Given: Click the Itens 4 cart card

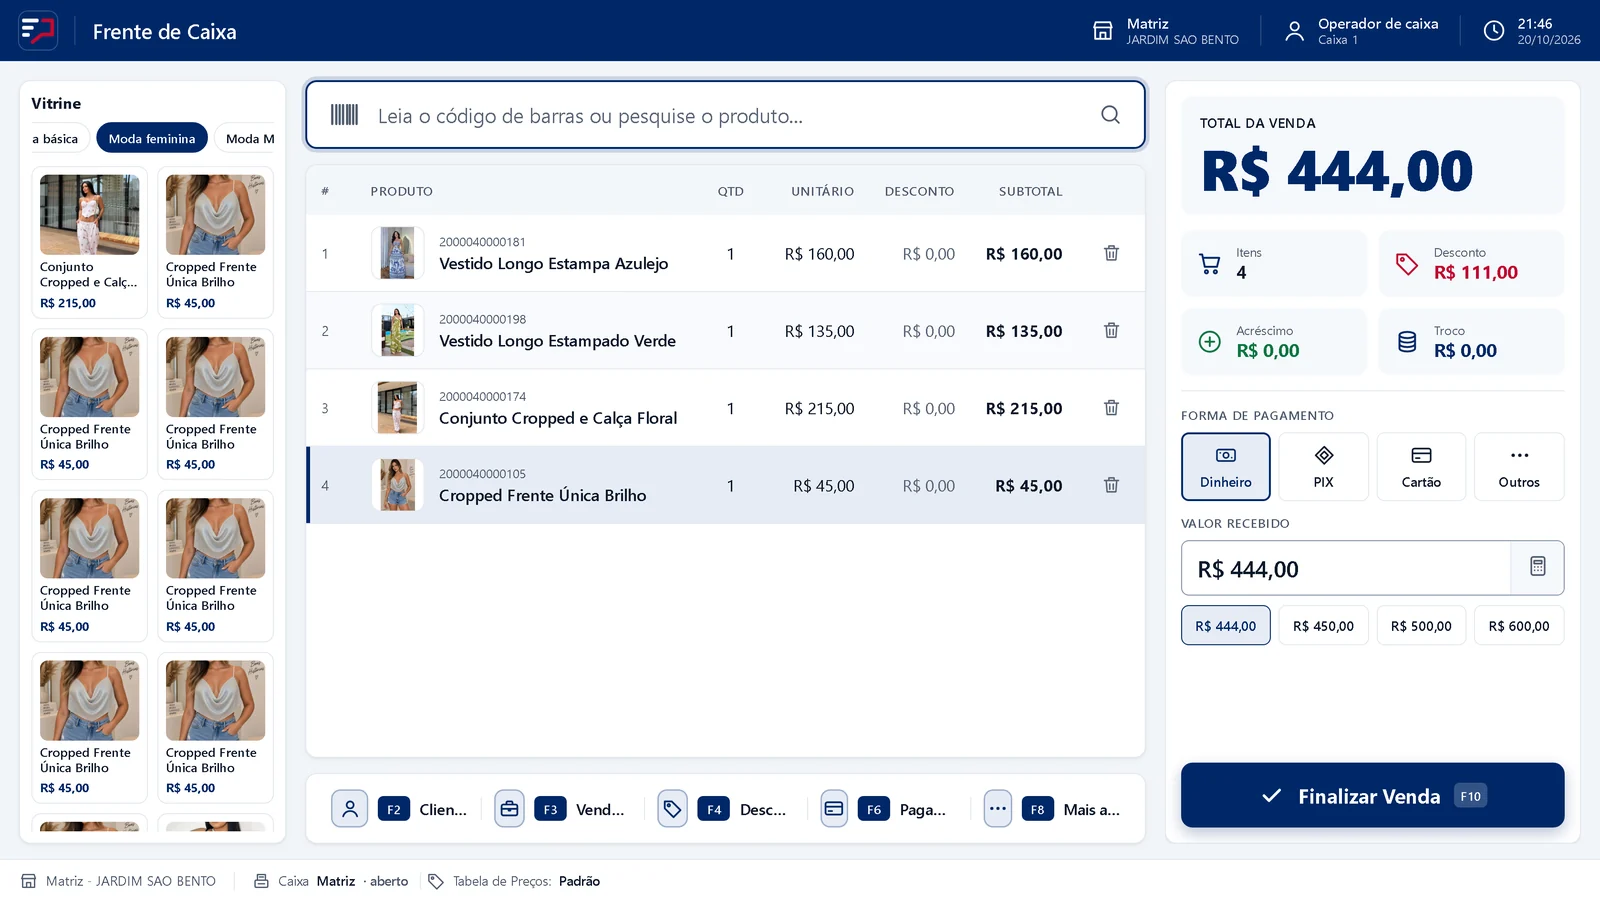Looking at the screenshot, I should tap(1274, 264).
